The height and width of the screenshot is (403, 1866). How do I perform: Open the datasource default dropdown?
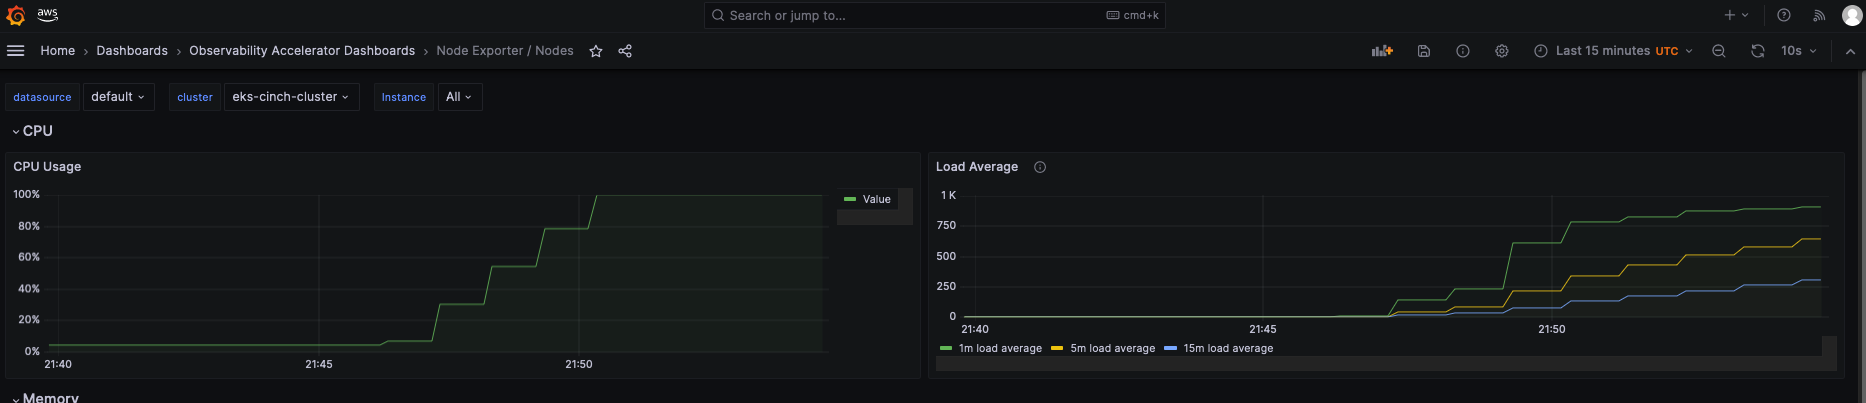pos(118,97)
